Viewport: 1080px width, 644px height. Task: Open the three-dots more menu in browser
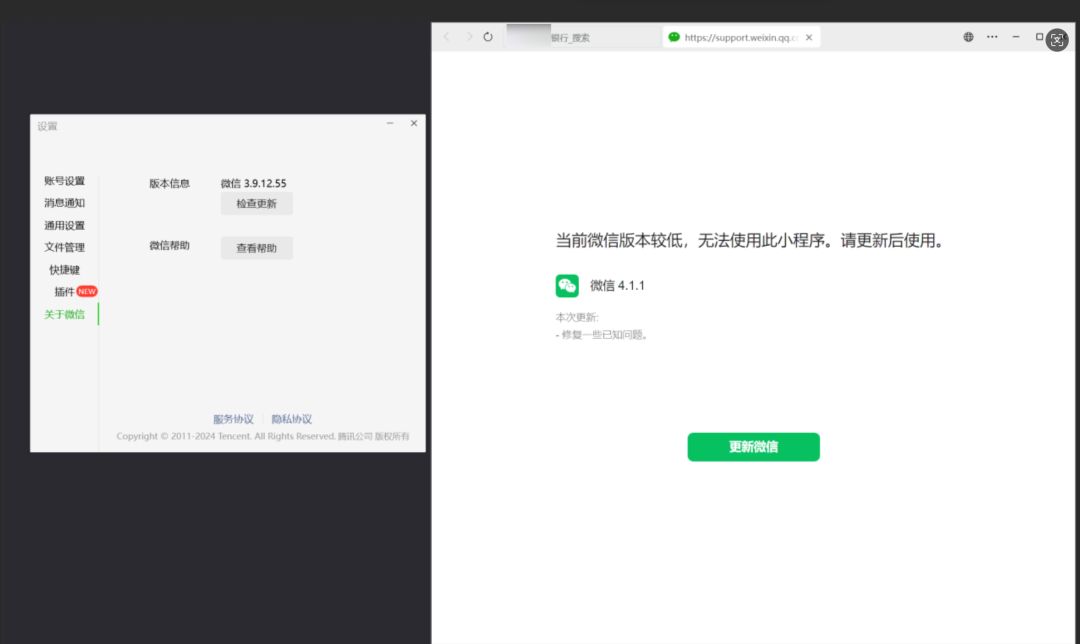[x=992, y=37]
